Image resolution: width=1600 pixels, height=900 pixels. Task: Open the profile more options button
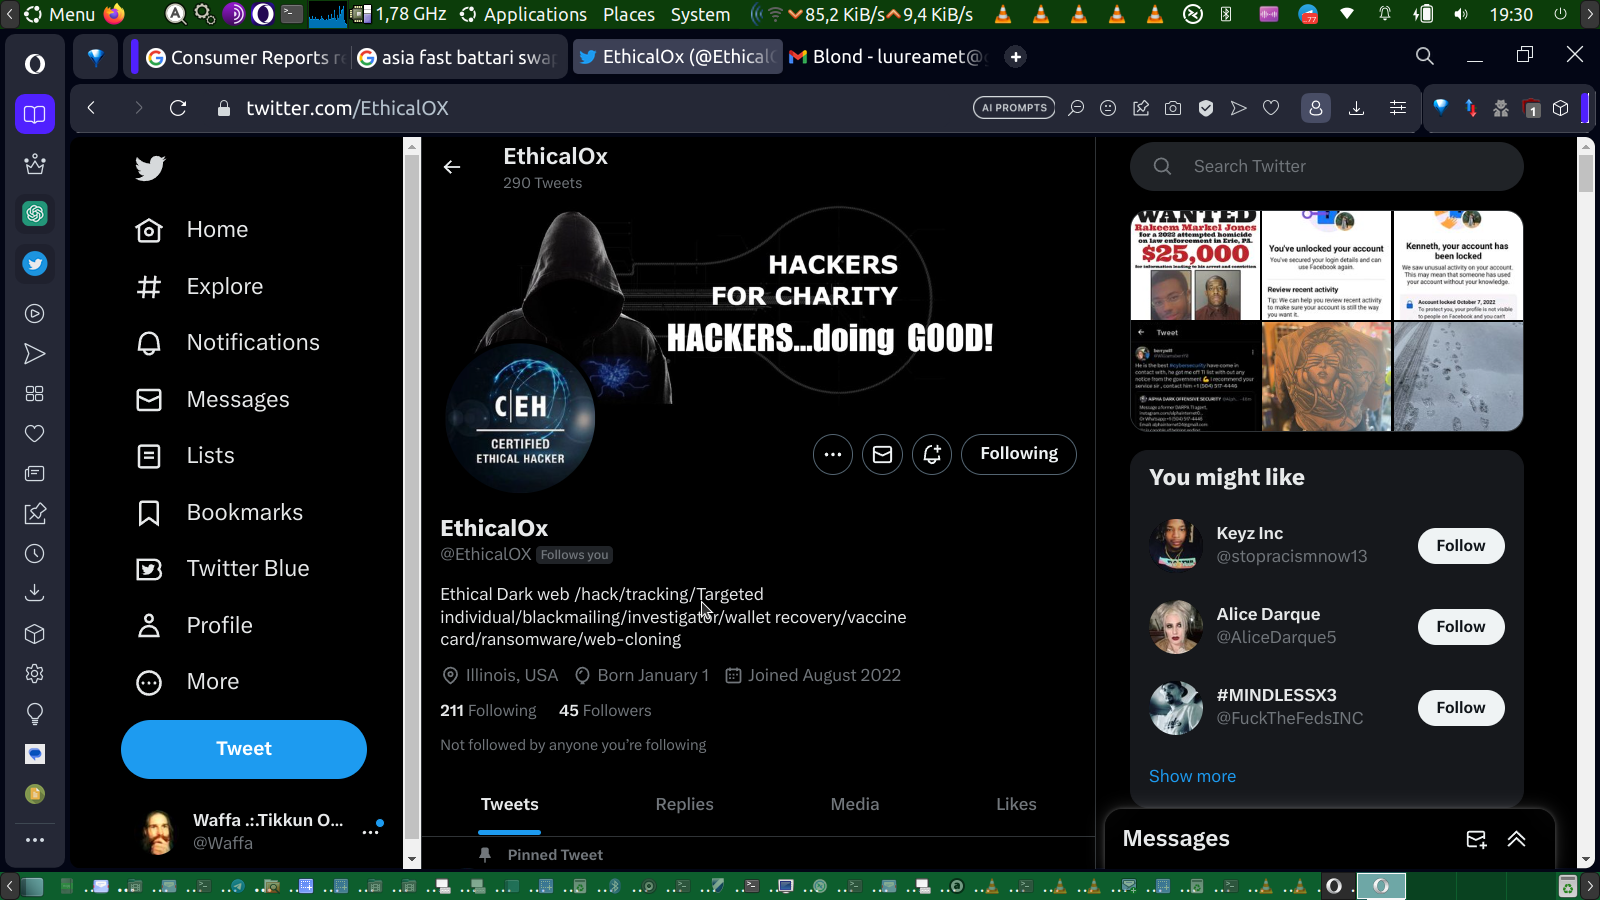pyautogui.click(x=833, y=454)
